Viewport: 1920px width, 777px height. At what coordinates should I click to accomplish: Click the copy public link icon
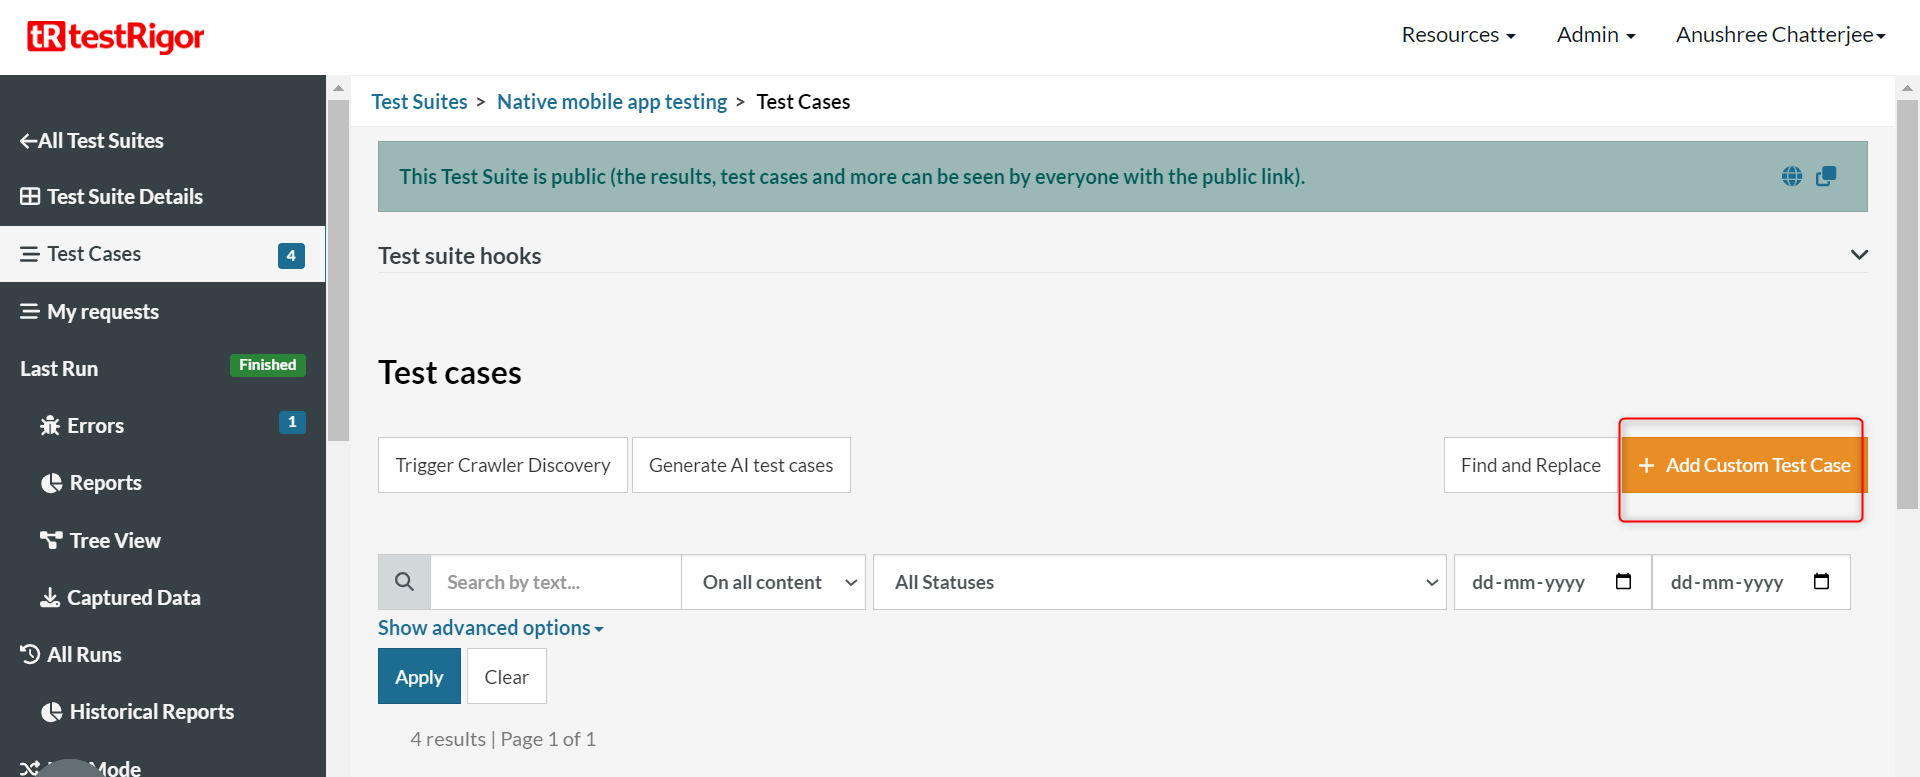click(x=1826, y=176)
